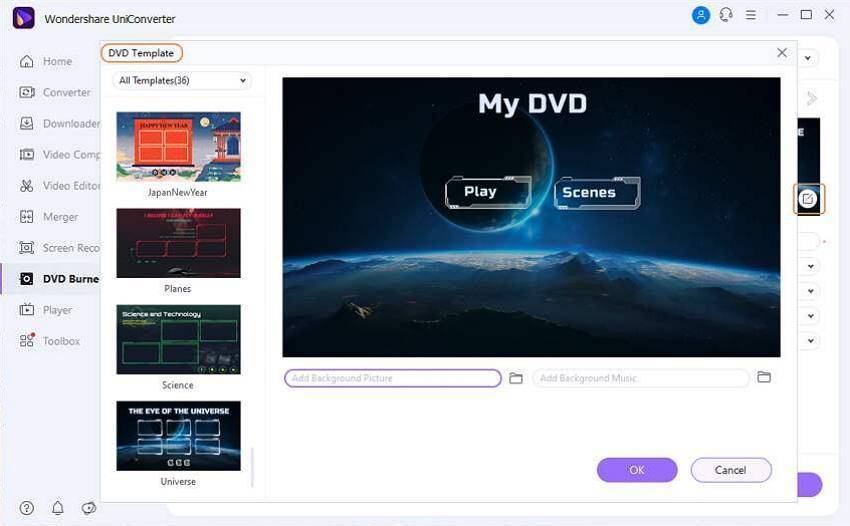This screenshot has width=850, height=526.
Task: Click the JapanNewYear template name
Action: tap(178, 193)
